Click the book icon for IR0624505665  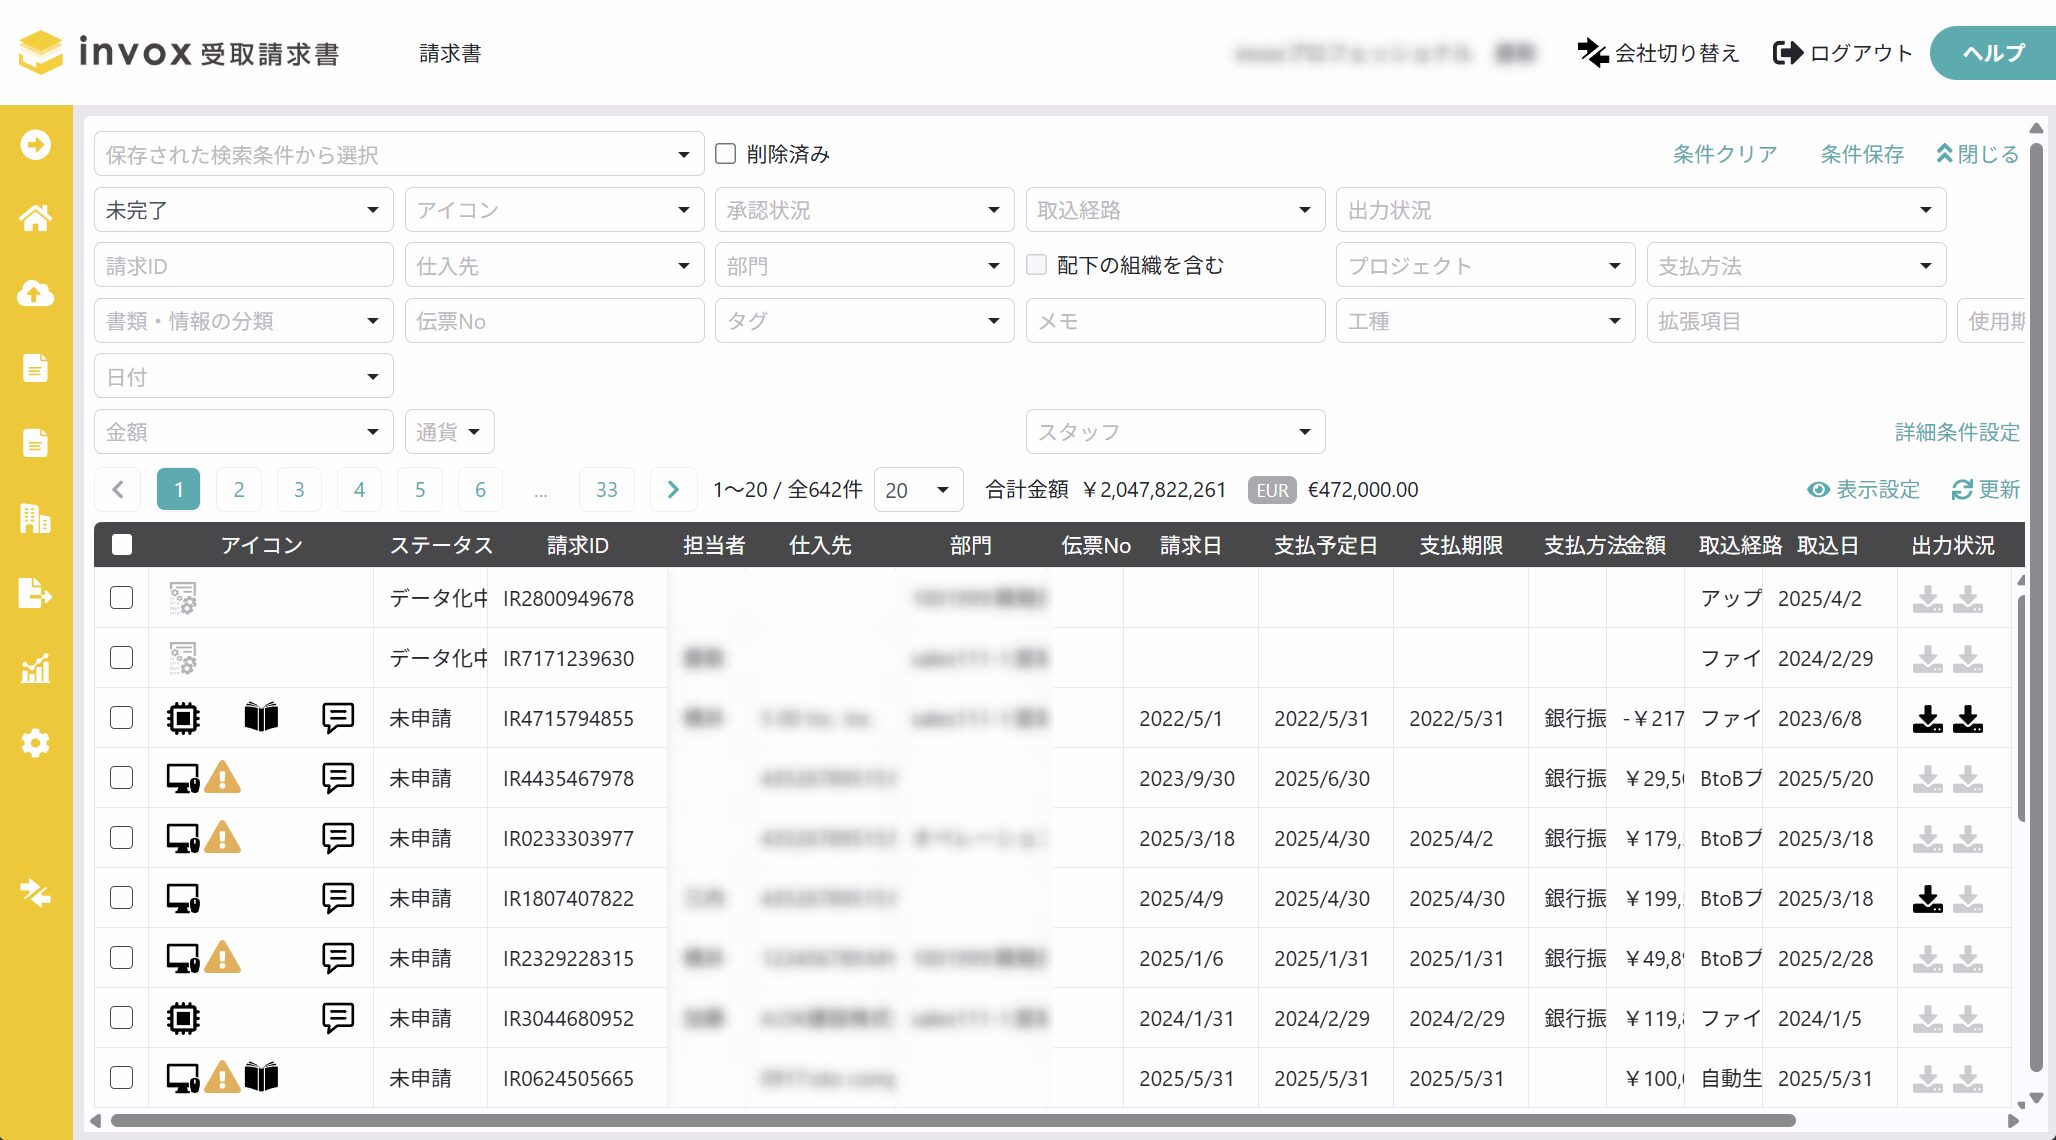pyautogui.click(x=261, y=1077)
